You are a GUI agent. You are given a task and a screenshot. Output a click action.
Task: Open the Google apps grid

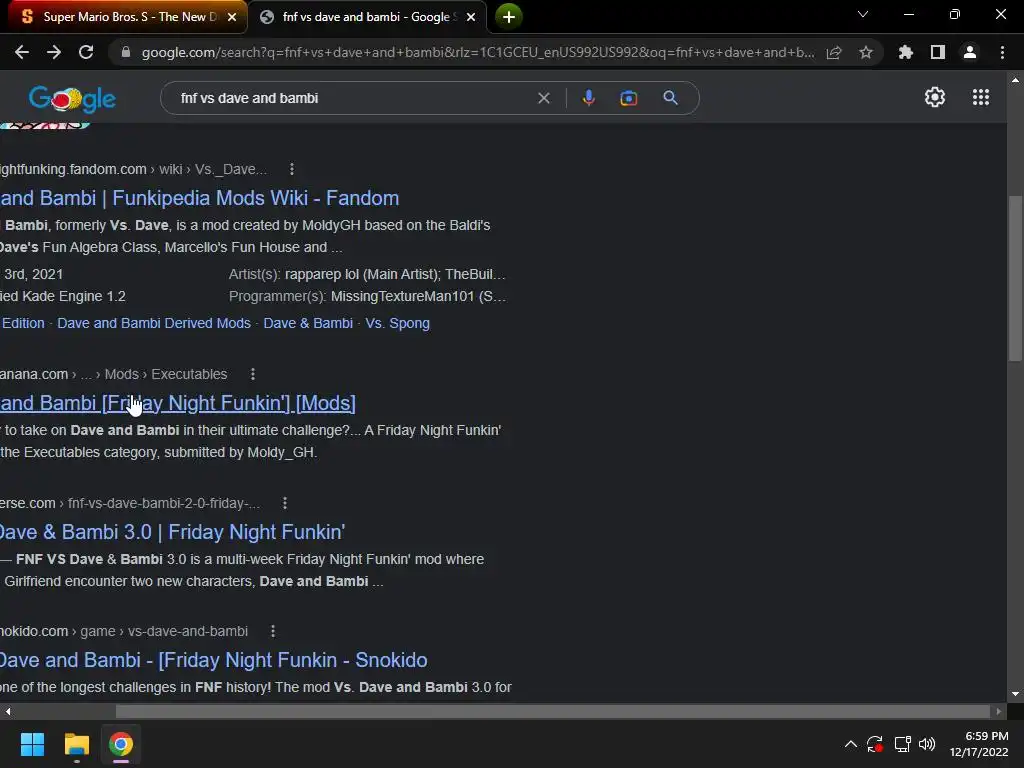pyautogui.click(x=980, y=97)
